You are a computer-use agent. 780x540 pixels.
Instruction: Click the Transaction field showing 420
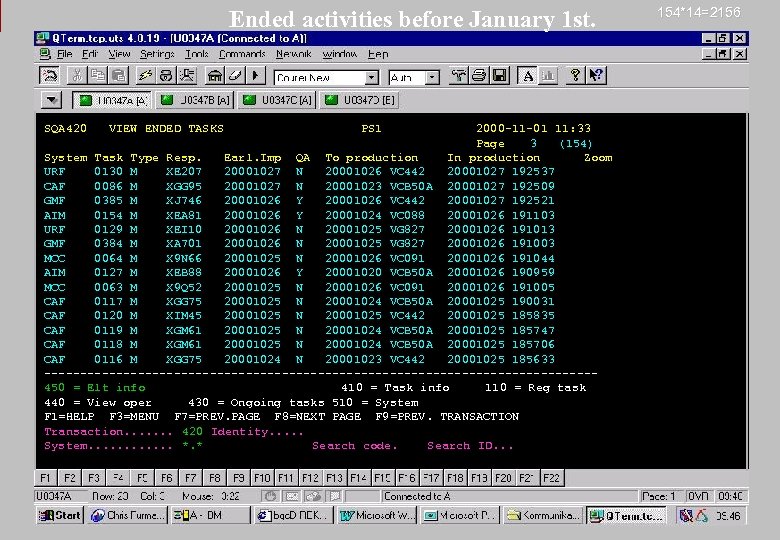point(193,432)
